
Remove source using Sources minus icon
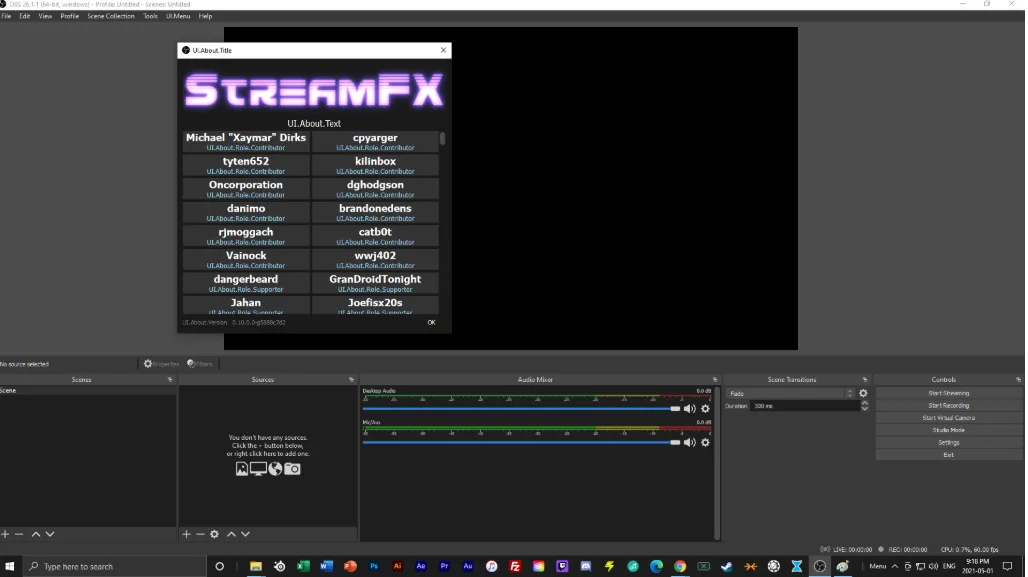pyautogui.click(x=200, y=534)
